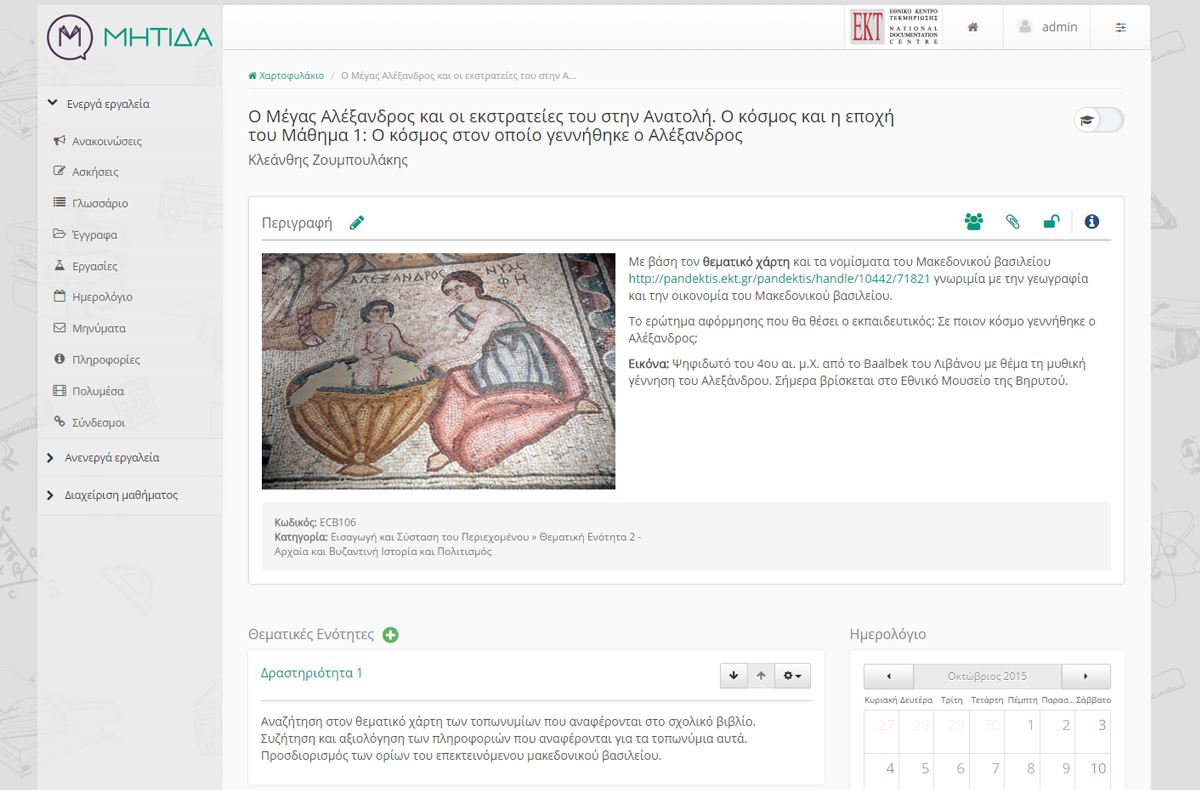Image resolution: width=1200 pixels, height=790 pixels.
Task: Toggle the student view switch
Action: (1098, 120)
